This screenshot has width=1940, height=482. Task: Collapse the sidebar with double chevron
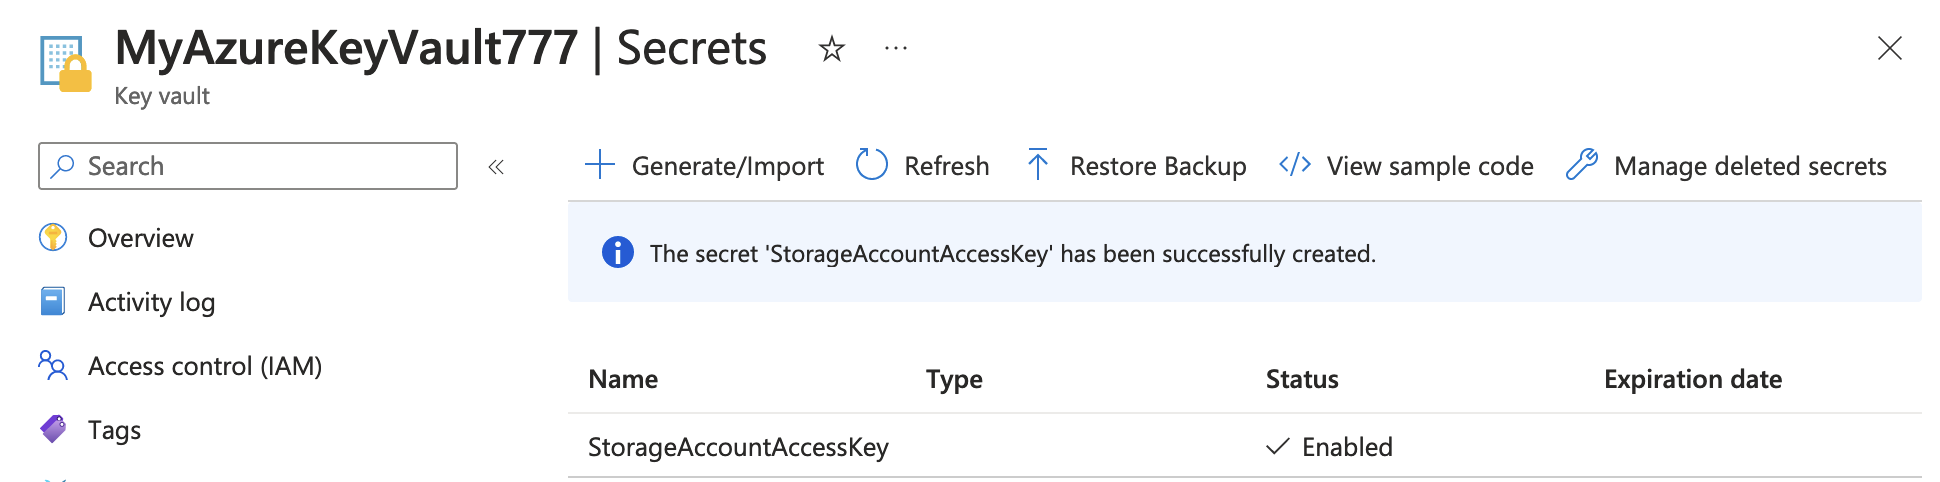click(x=496, y=167)
